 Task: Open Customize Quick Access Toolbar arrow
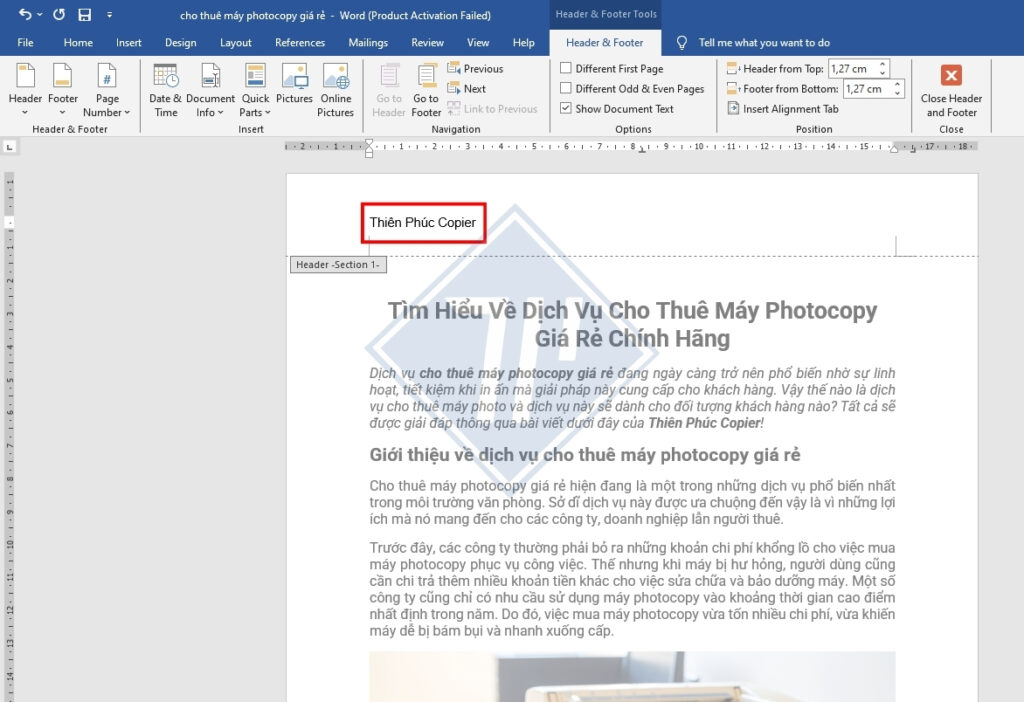109,14
